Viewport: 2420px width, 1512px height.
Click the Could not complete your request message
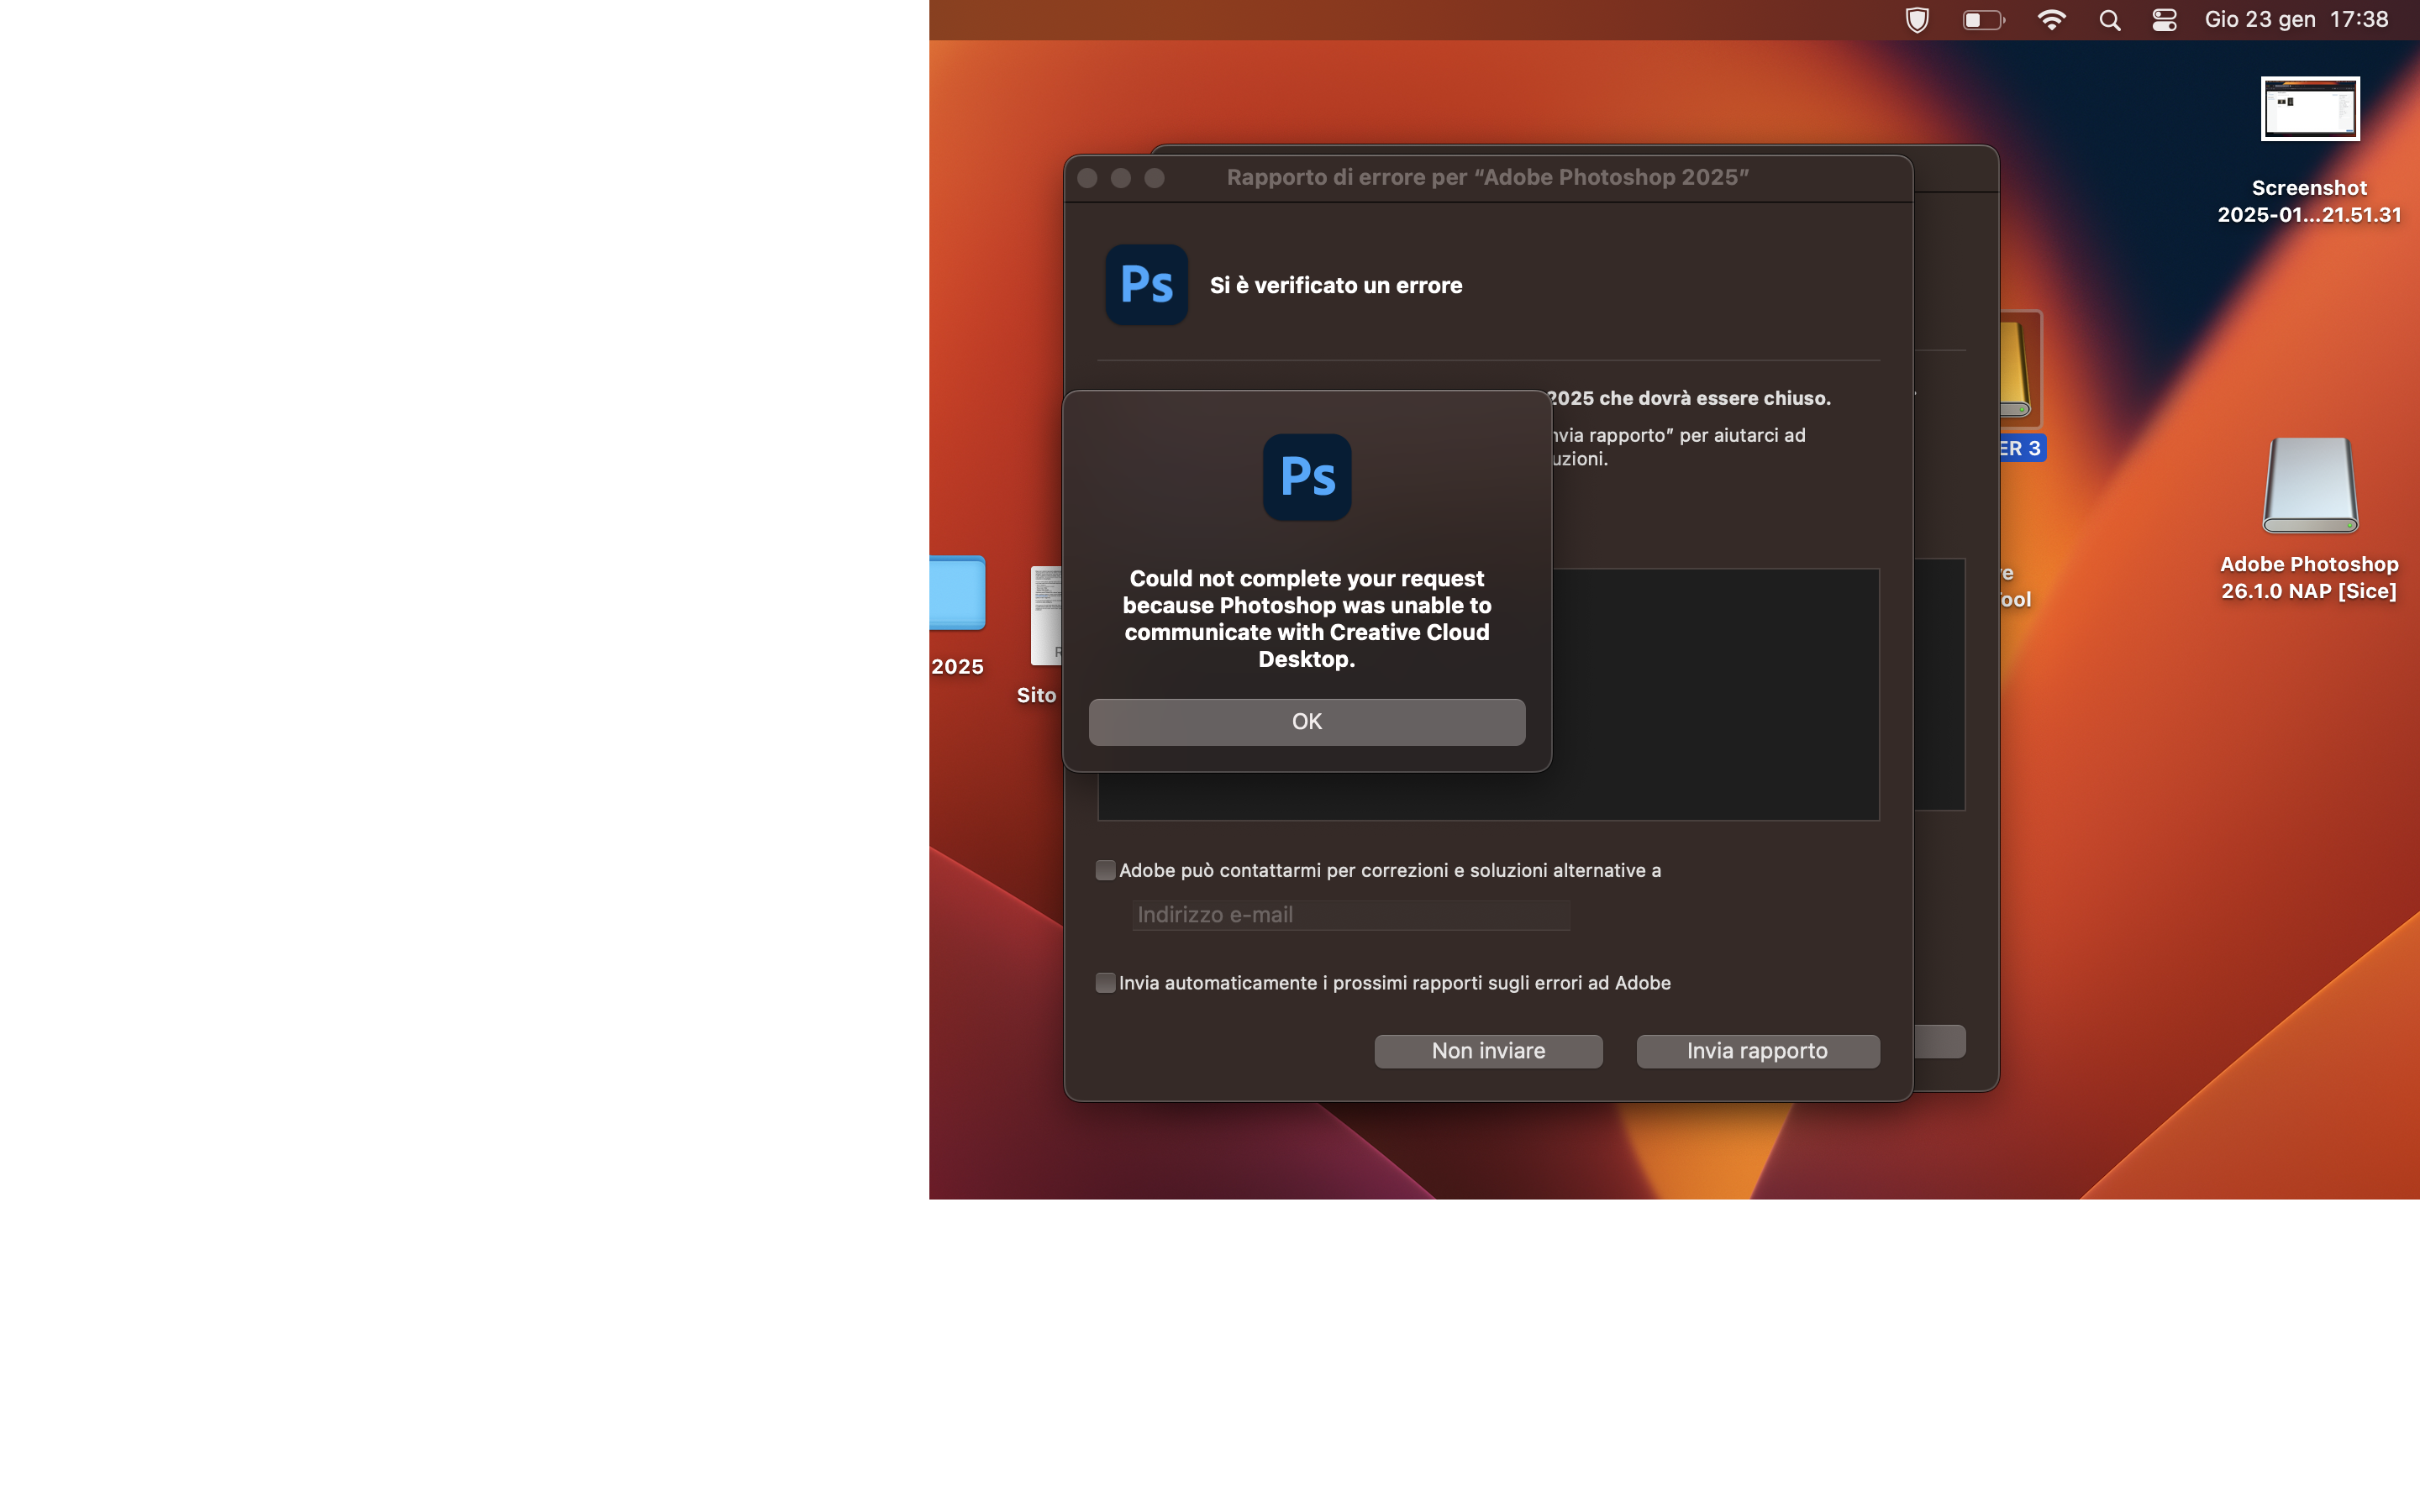point(1306,618)
